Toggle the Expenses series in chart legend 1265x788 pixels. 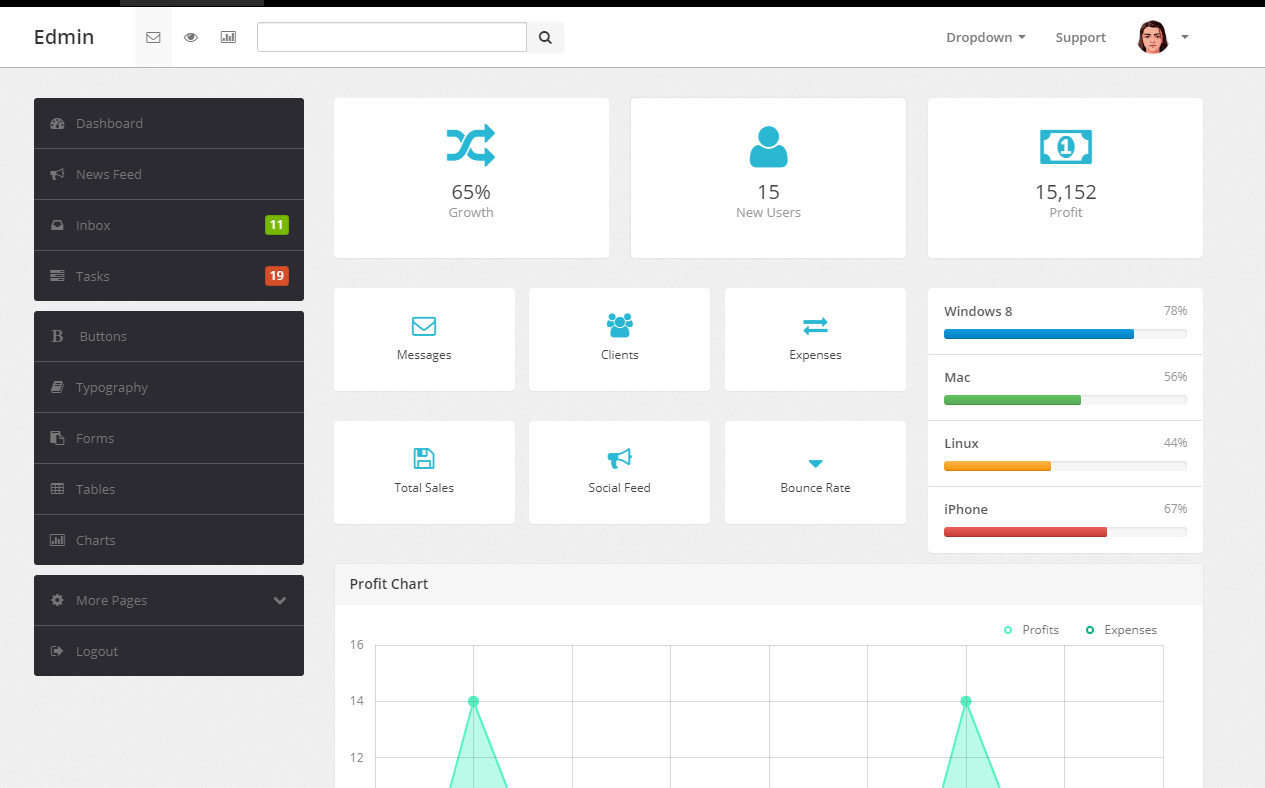pyautogui.click(x=1122, y=630)
